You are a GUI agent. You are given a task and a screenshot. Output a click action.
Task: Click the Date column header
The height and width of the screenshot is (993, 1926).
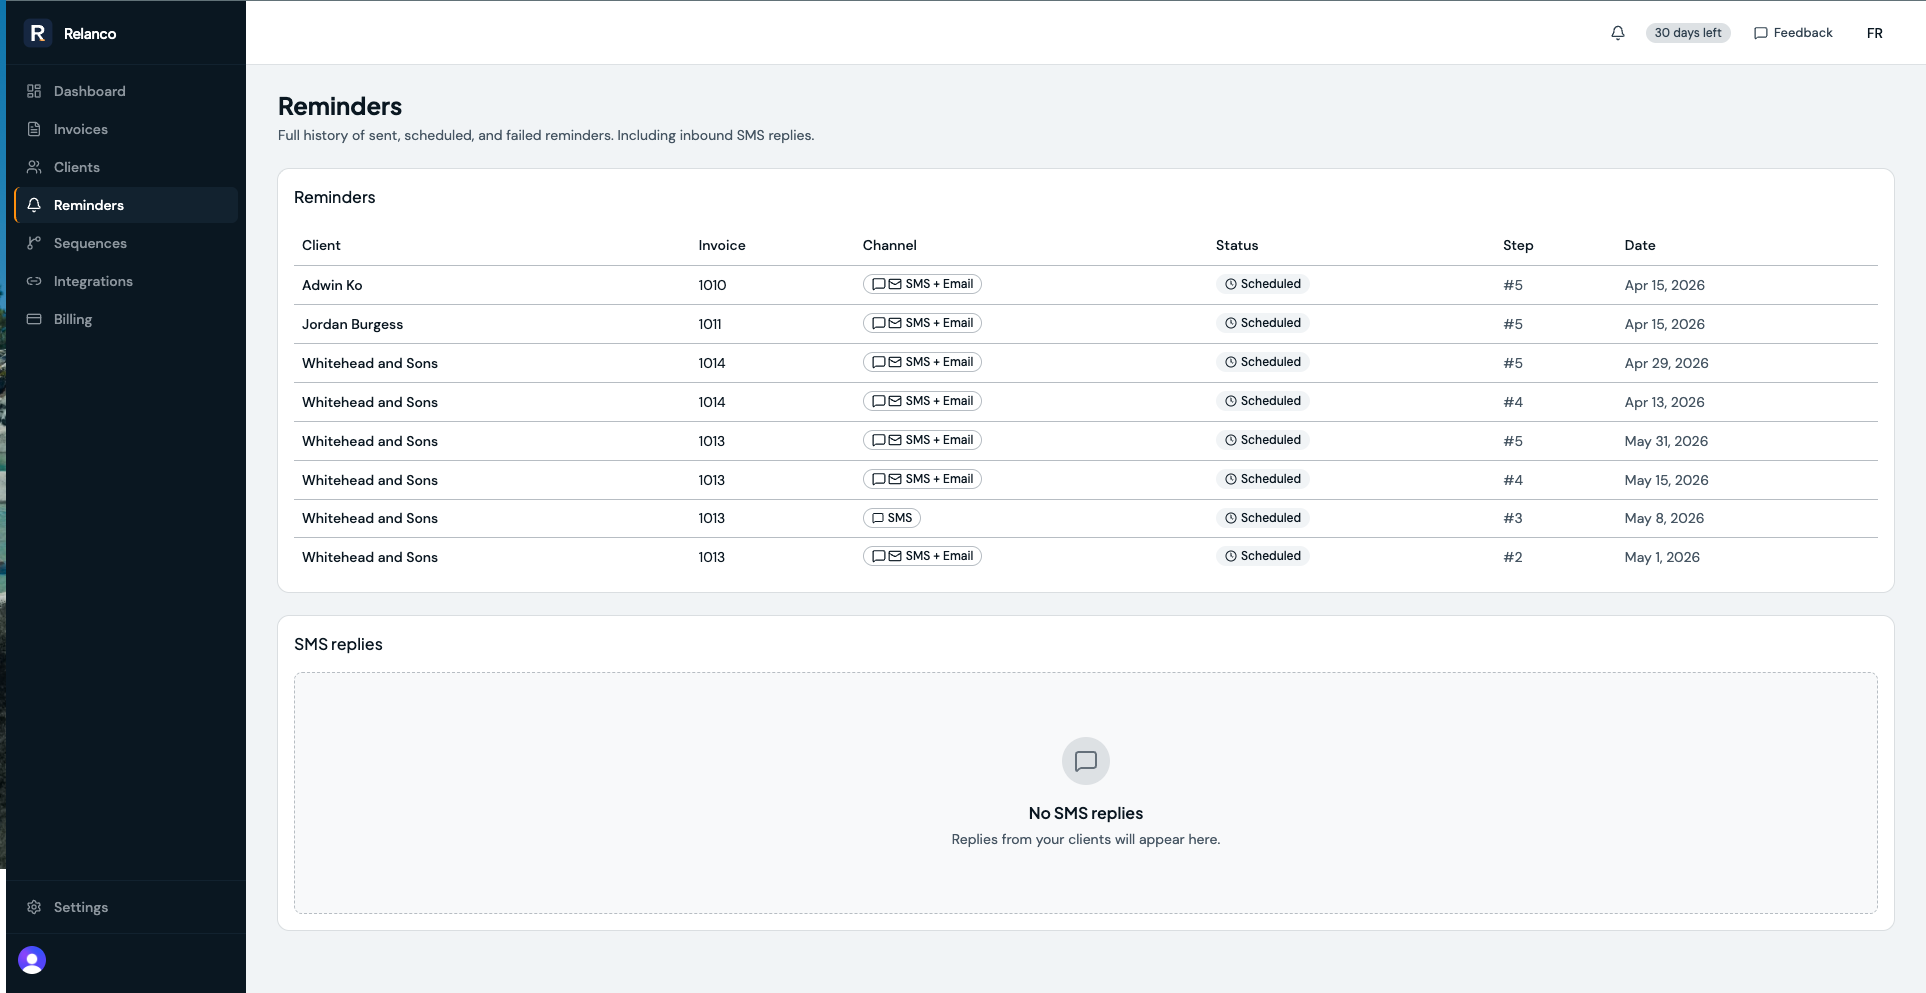click(x=1640, y=245)
